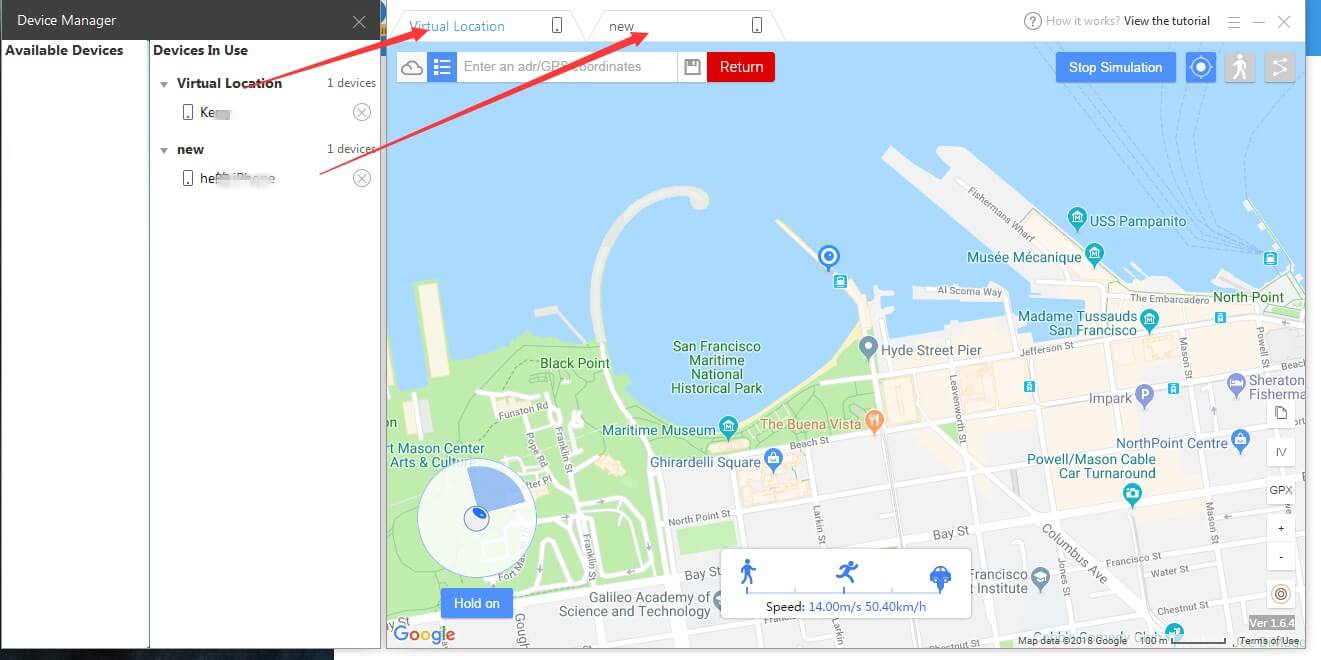Click the Stop Simulation button
This screenshot has height=660, width=1321.
coord(1115,67)
